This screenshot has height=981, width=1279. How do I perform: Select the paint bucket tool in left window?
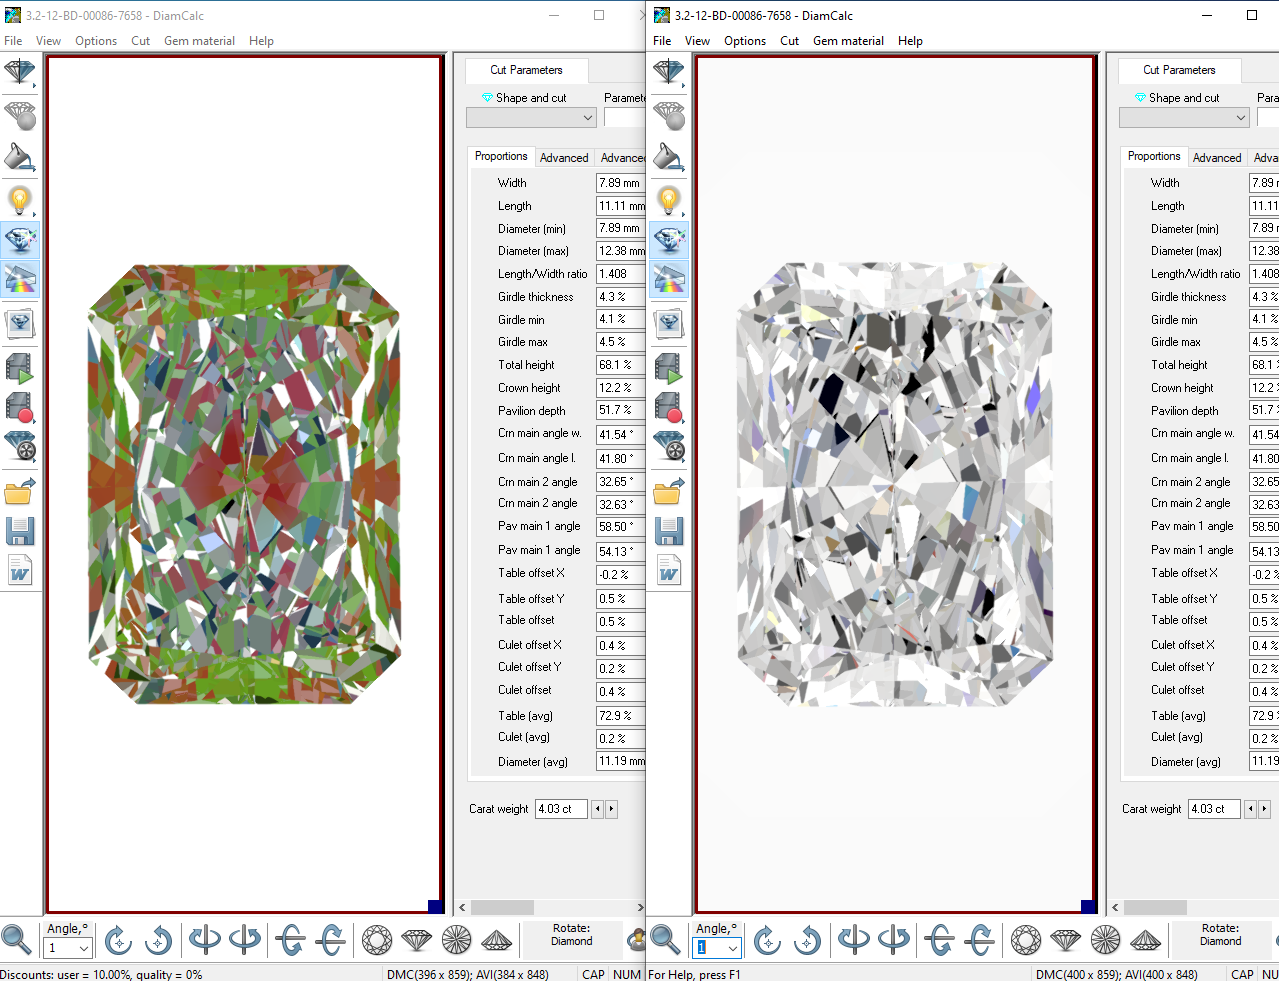point(19,158)
